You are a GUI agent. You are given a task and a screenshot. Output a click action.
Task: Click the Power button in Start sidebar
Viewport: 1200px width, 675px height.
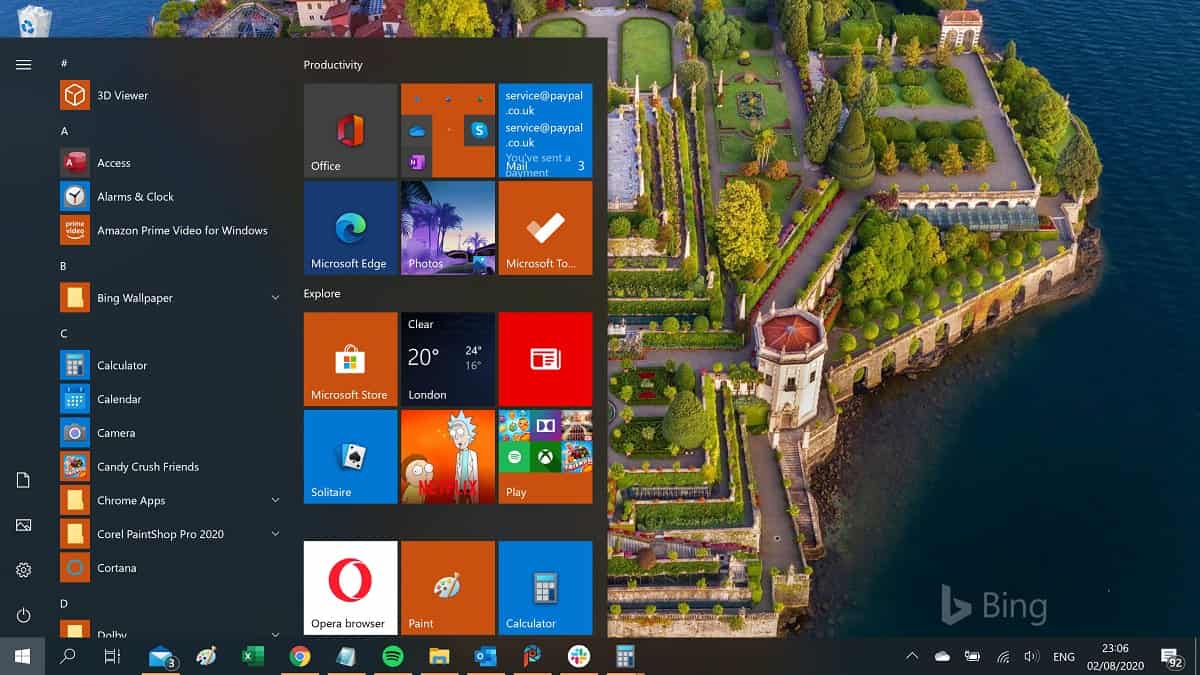click(x=23, y=615)
